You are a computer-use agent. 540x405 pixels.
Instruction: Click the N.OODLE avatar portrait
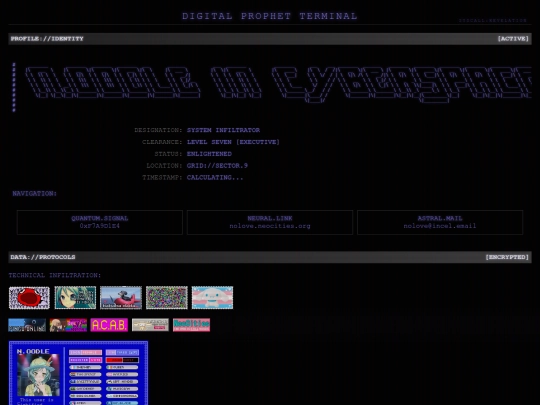[38, 375]
